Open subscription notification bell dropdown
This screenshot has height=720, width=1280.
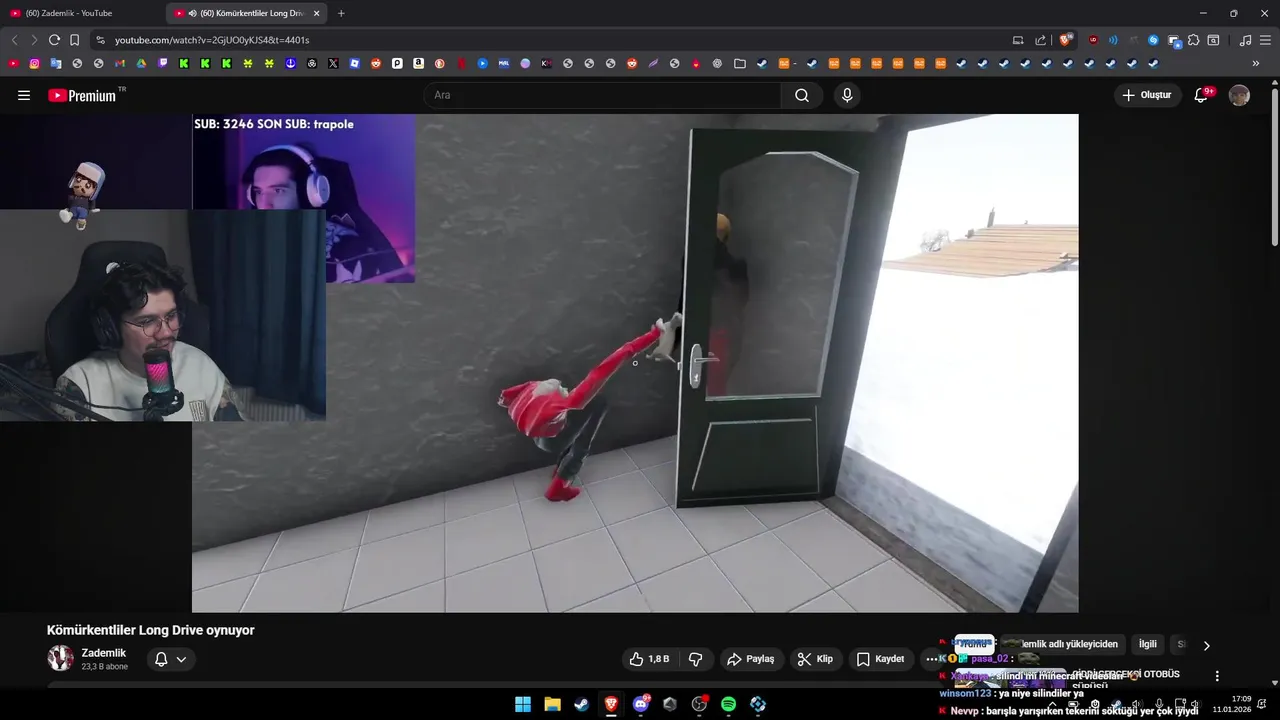pyautogui.click(x=170, y=659)
